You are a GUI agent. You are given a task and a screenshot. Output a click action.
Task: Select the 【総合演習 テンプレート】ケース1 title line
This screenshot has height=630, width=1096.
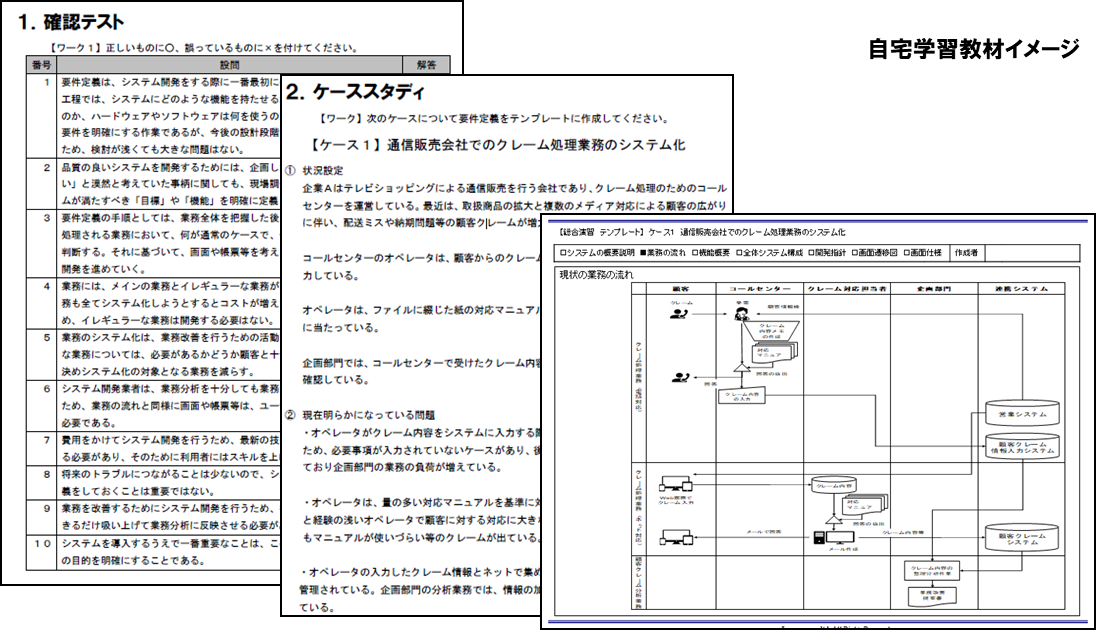click(x=702, y=231)
